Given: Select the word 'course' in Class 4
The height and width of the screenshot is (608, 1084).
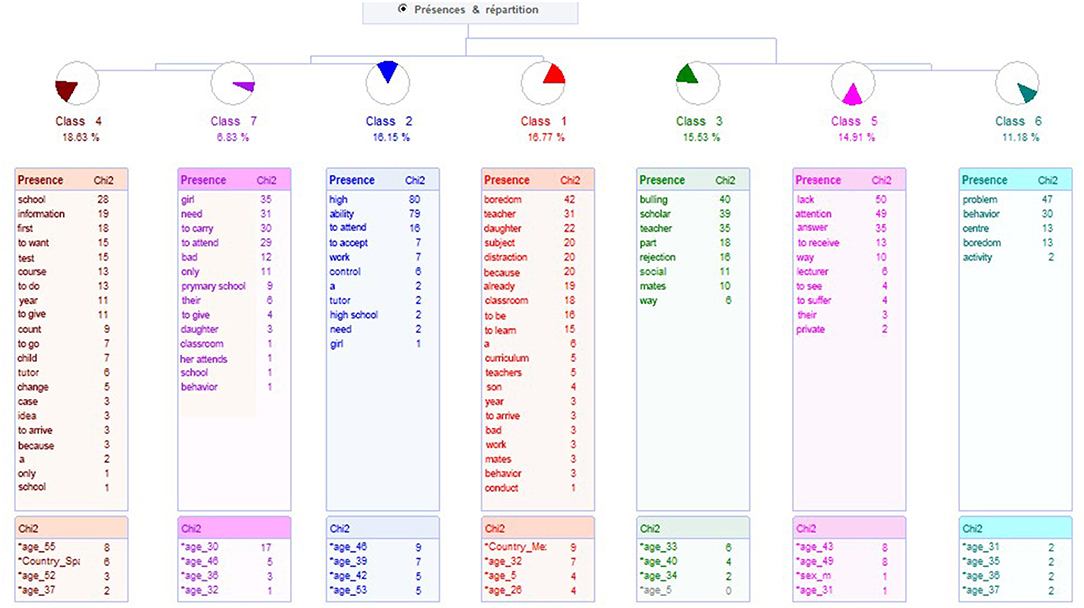Looking at the screenshot, I should click(32, 272).
